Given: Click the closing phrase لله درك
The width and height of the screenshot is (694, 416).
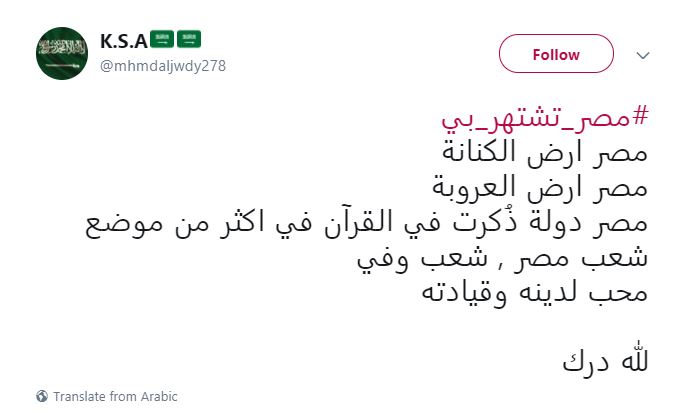Looking at the screenshot, I should [x=605, y=361].
